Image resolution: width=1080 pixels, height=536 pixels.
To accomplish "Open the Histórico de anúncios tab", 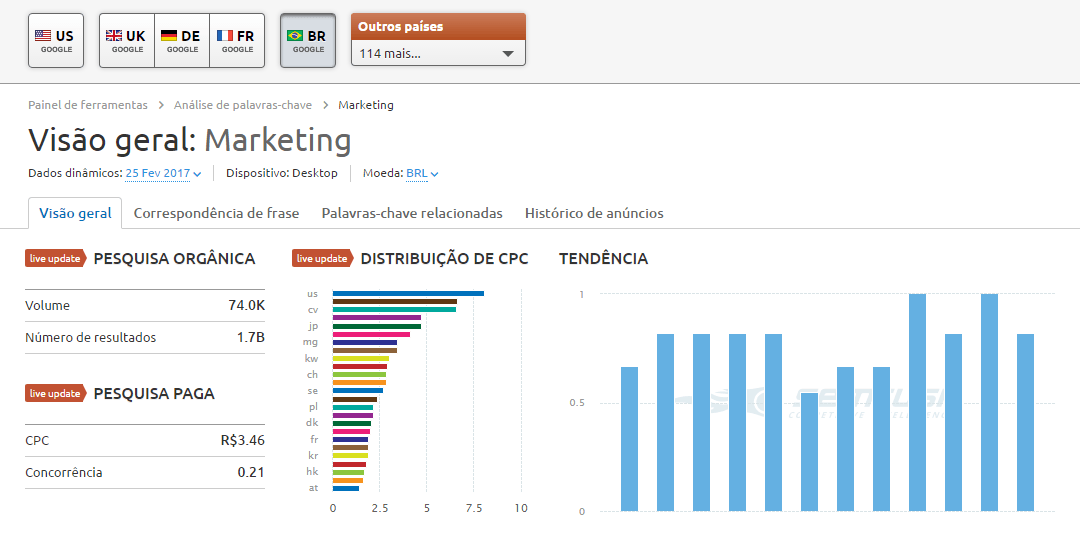I will pyautogui.click(x=594, y=213).
